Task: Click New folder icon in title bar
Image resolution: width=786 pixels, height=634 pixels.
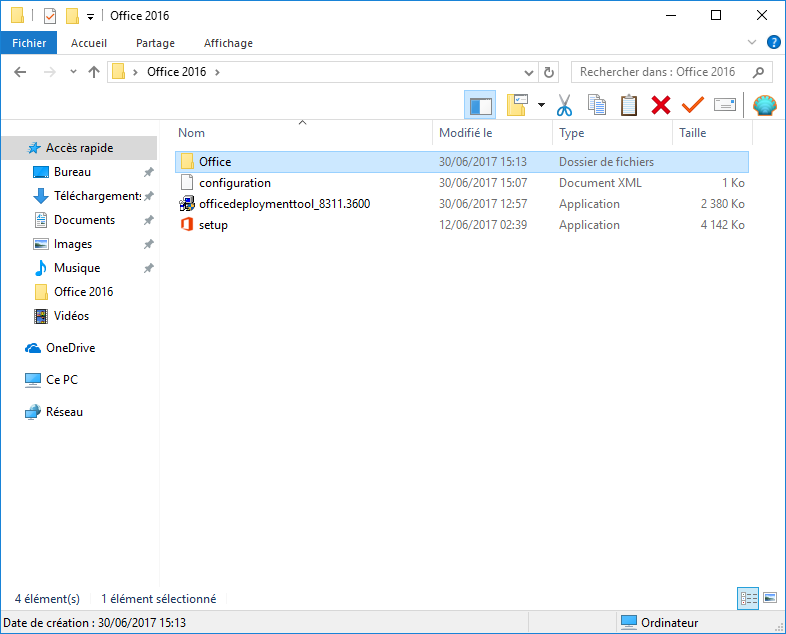Action: click(73, 16)
